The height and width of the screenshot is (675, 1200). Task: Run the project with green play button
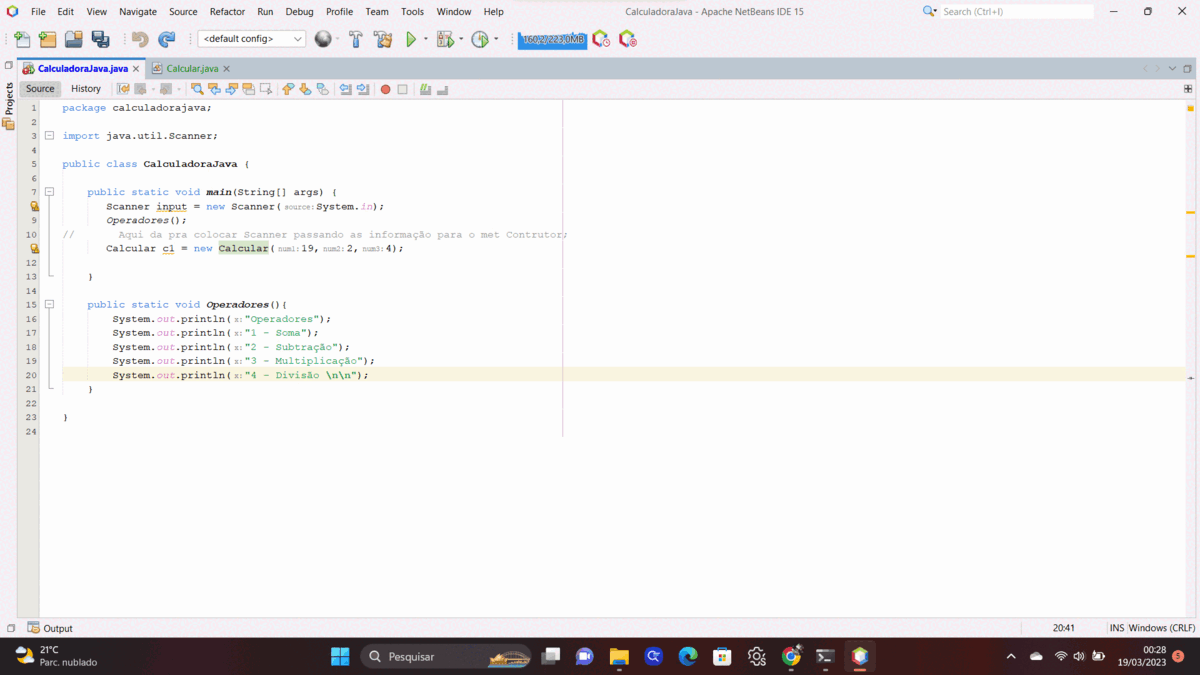tap(411, 39)
